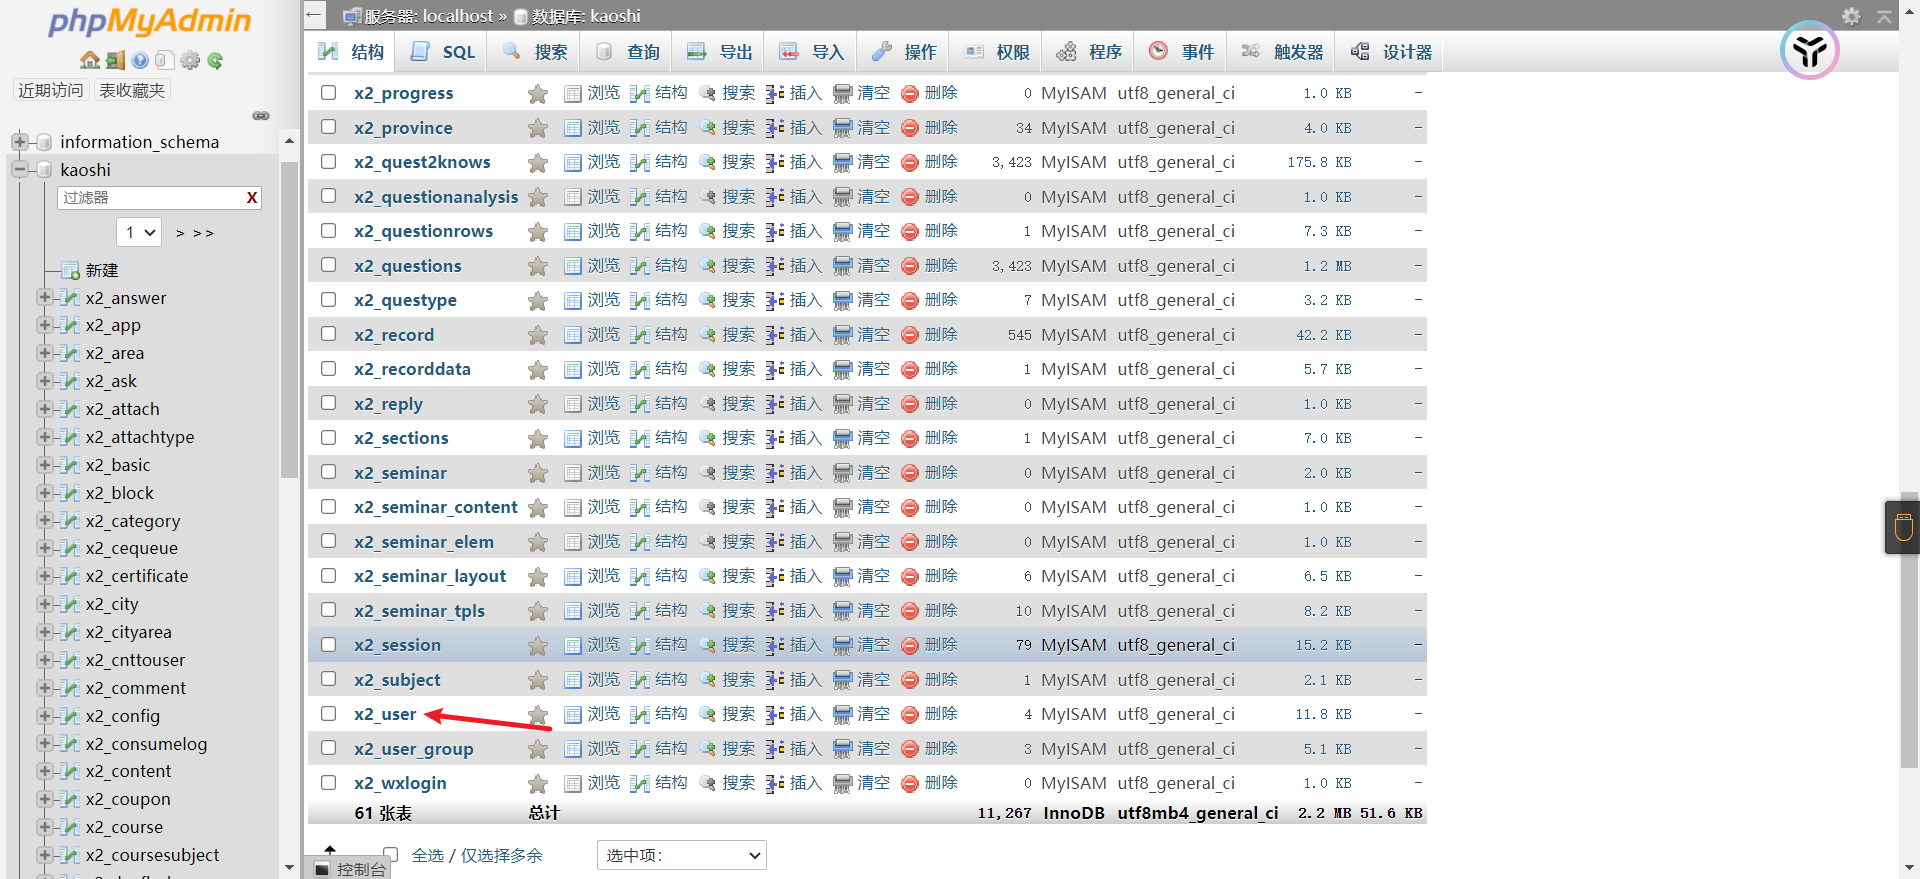Screen dimensions: 1920x879
Task: Open the 选中项 actions dropdown
Action: click(x=681, y=855)
